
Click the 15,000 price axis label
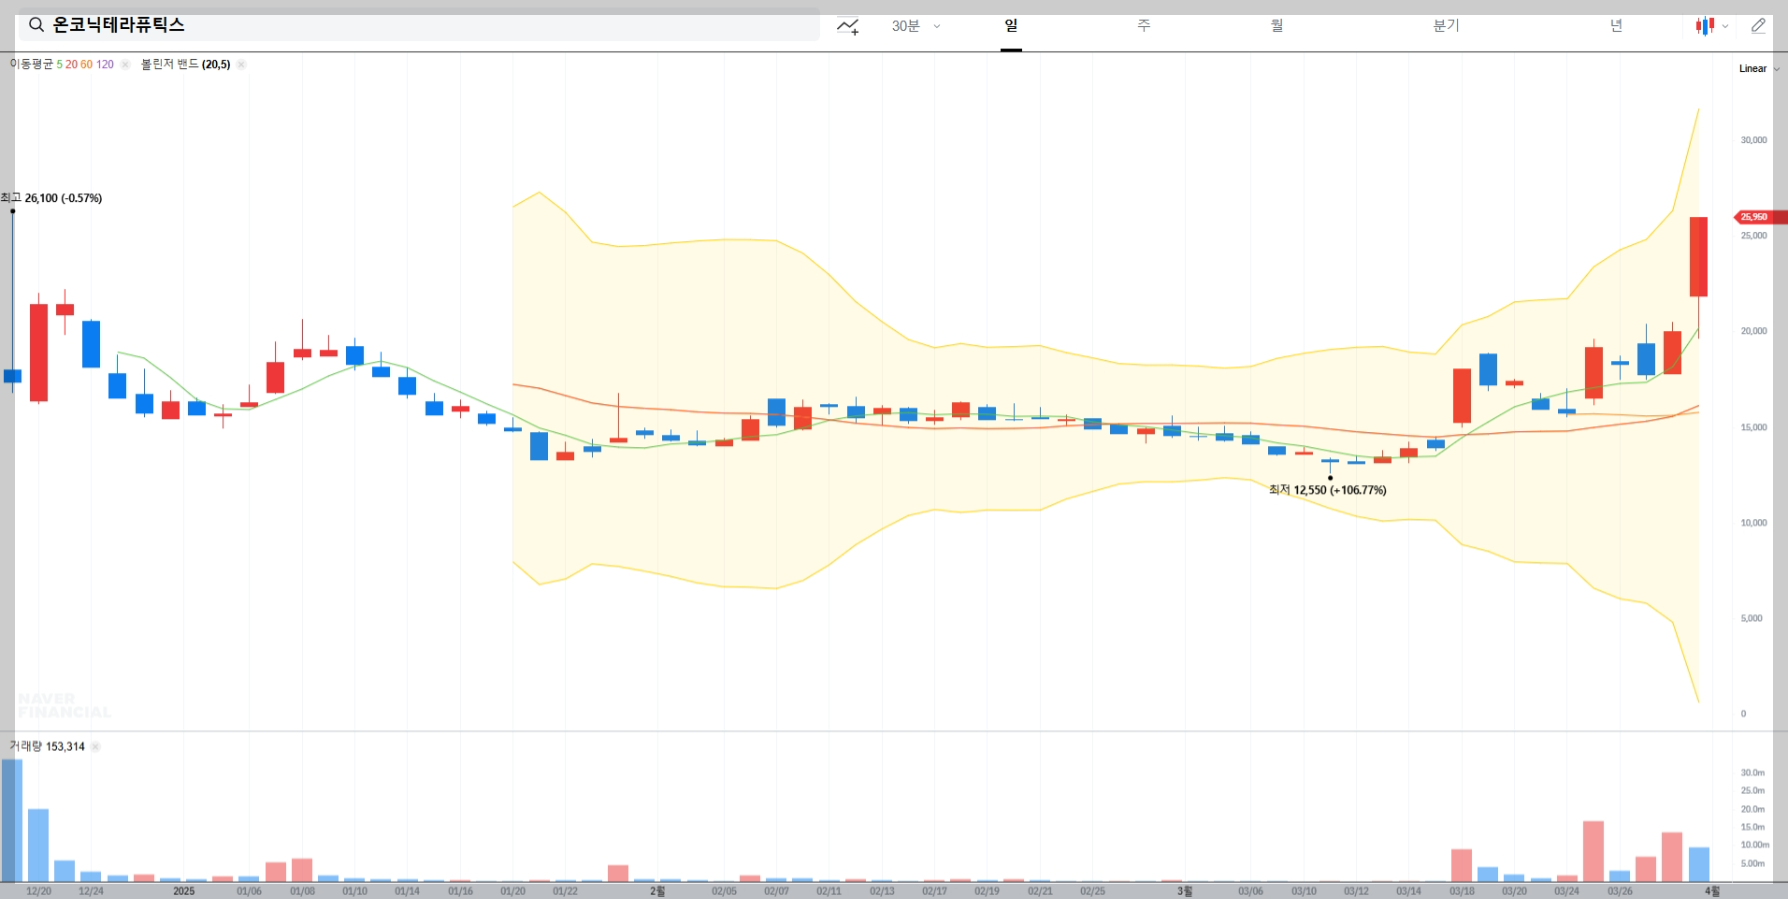1753,428
